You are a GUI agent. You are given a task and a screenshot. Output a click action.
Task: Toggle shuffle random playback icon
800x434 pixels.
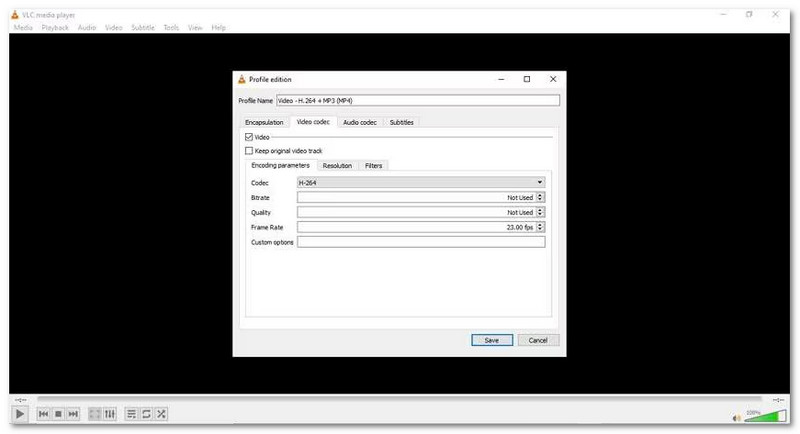point(161,414)
